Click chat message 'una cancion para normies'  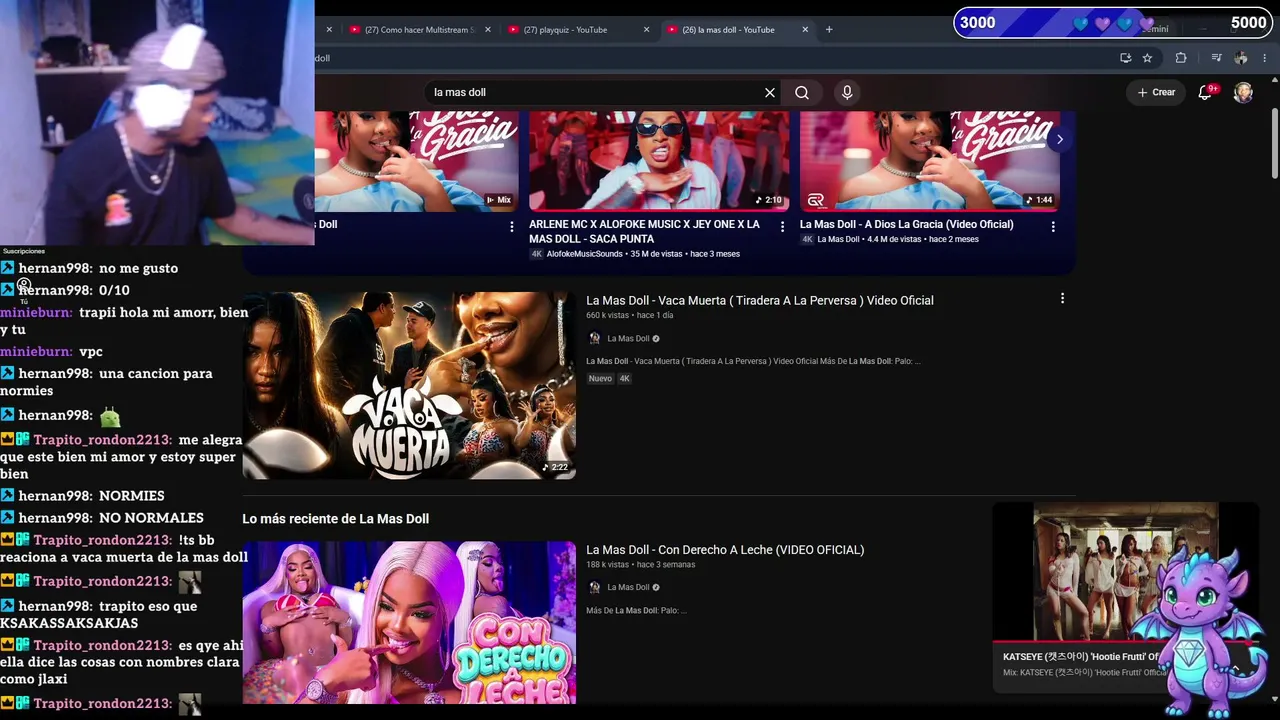106,382
